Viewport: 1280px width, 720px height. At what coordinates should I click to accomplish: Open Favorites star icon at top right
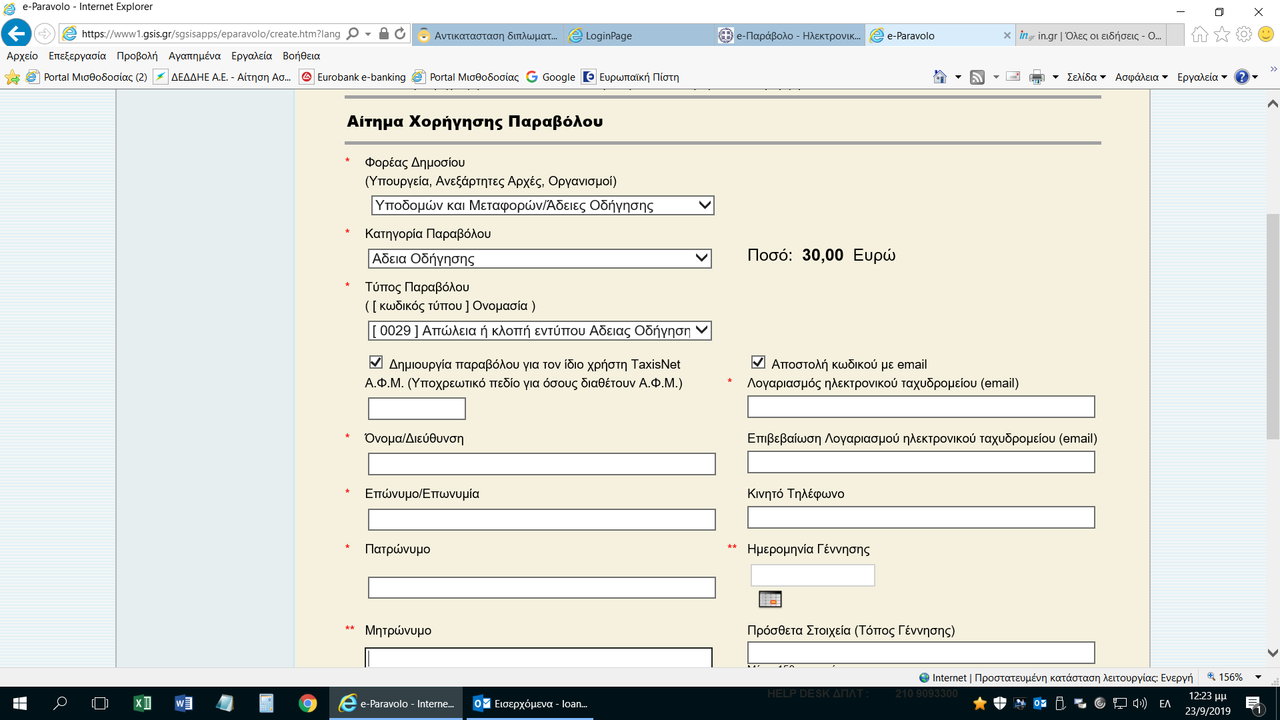point(1222,34)
